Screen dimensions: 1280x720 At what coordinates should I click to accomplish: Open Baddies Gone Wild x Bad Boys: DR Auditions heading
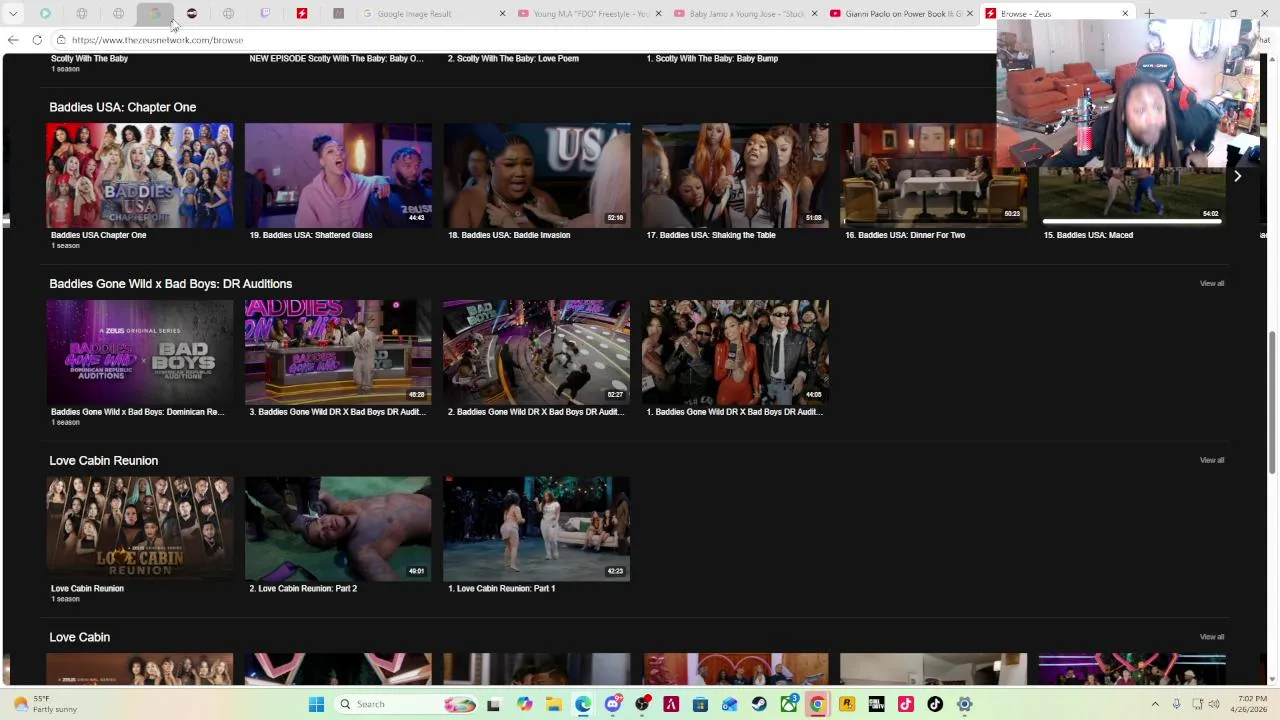(x=171, y=284)
